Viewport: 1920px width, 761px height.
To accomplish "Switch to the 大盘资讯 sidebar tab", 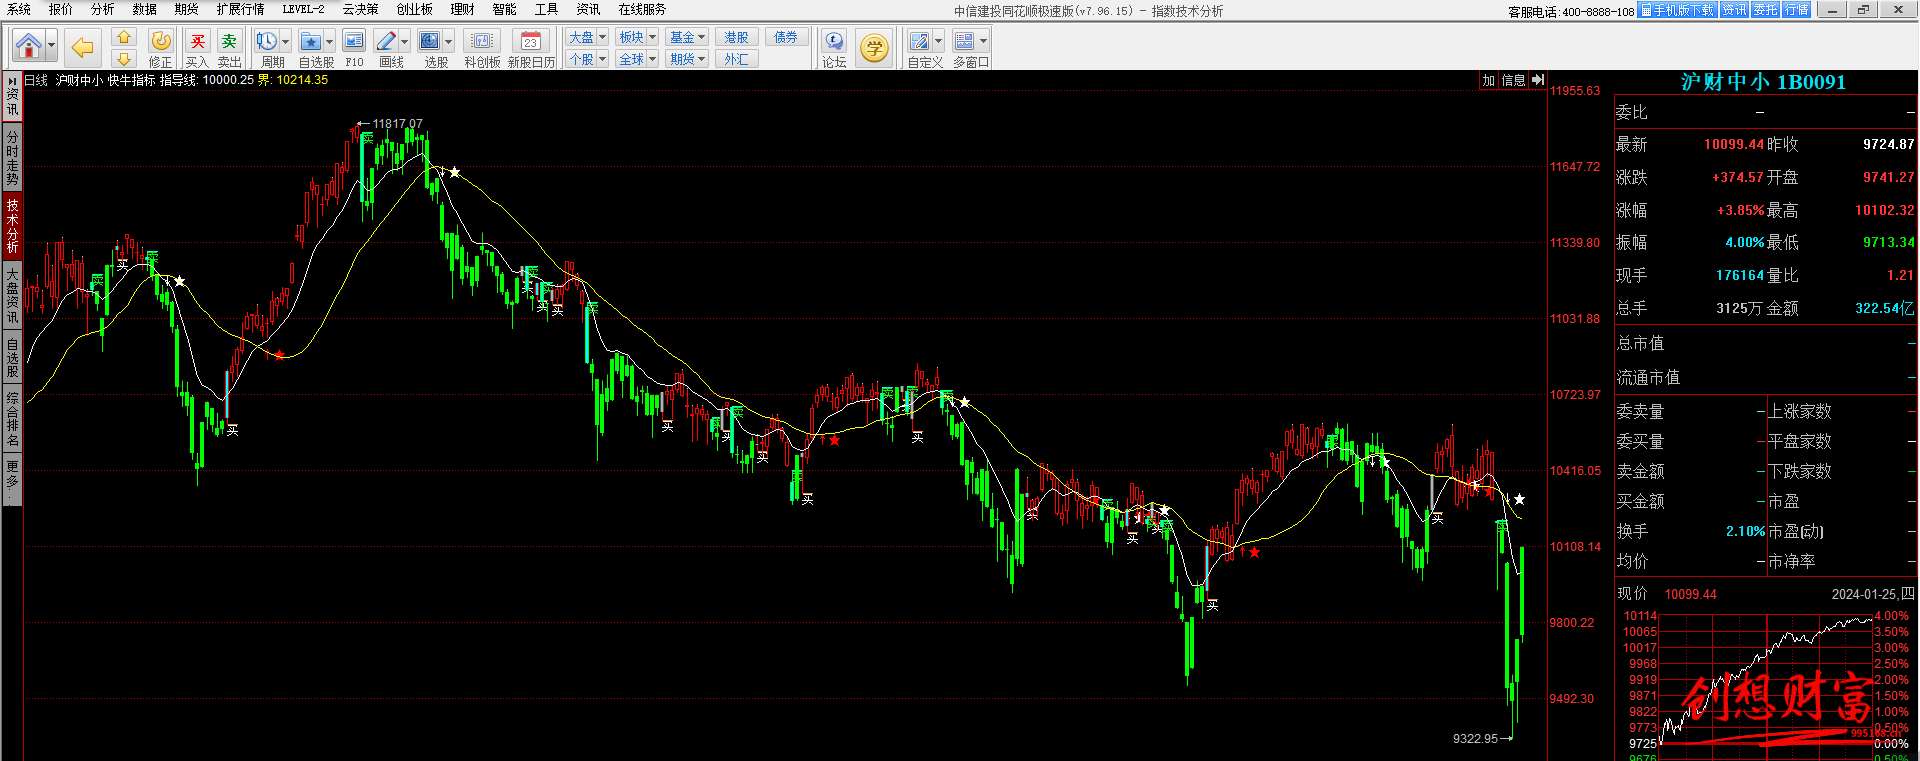I will pos(12,294).
